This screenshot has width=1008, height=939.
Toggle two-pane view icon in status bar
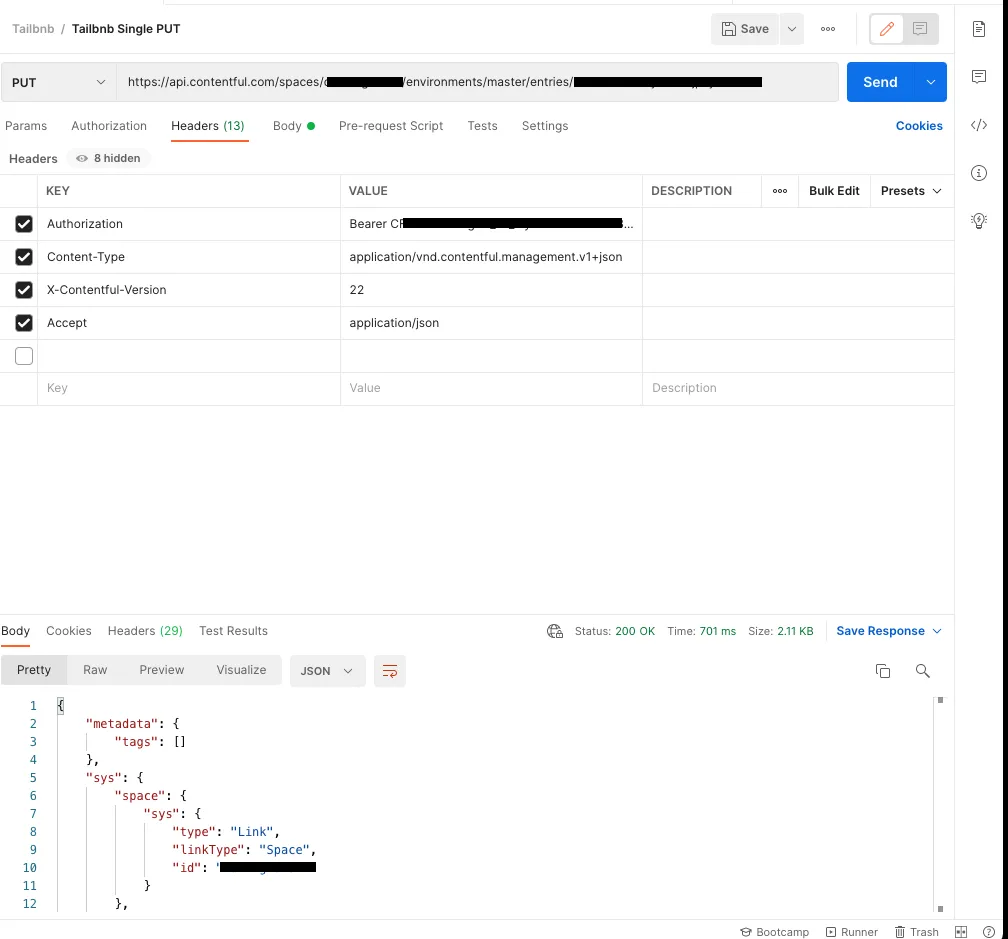(x=961, y=932)
